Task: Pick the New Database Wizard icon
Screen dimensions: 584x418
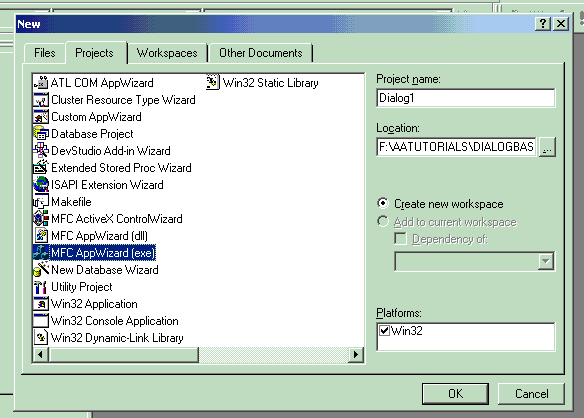Action: pyautogui.click(x=41, y=270)
